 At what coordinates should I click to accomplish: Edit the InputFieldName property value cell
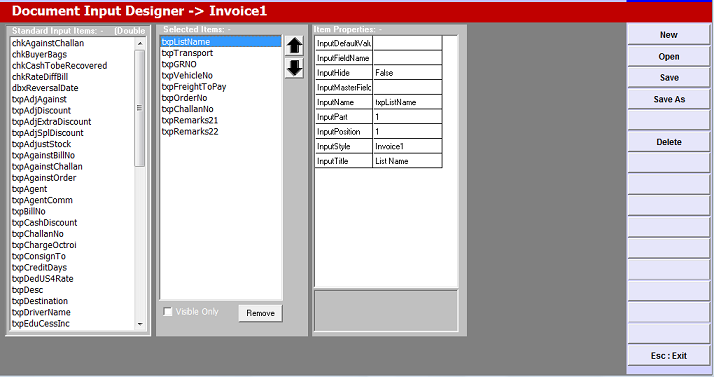[407, 58]
